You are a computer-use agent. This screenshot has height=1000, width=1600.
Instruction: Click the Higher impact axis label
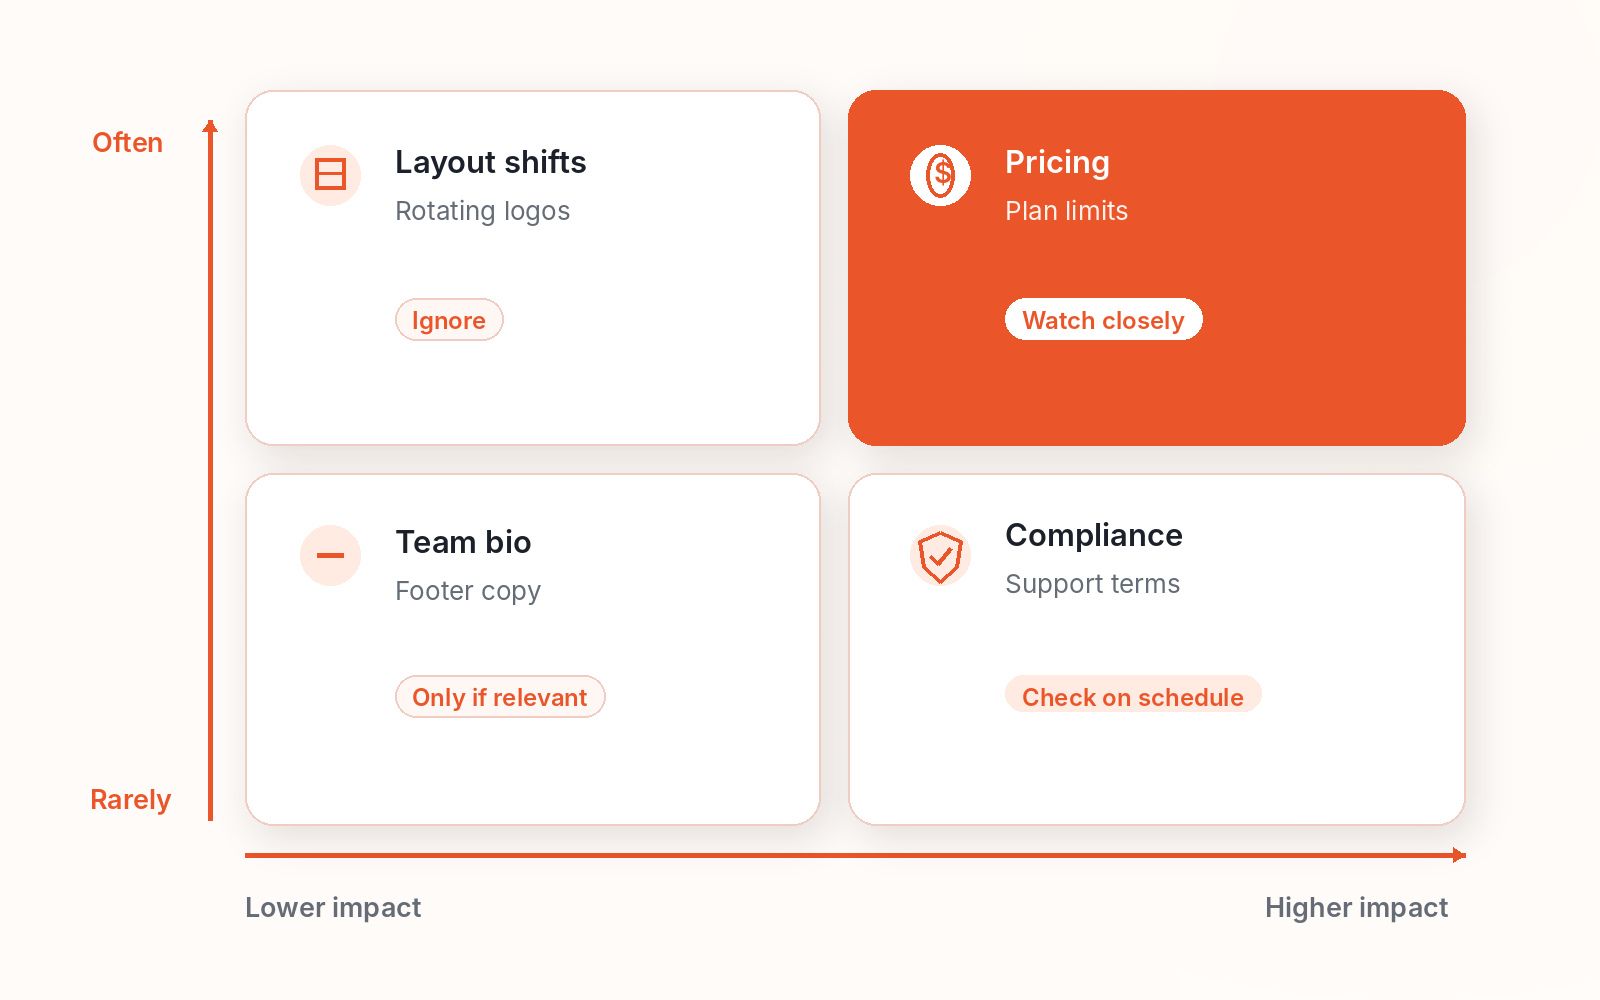coord(1356,907)
